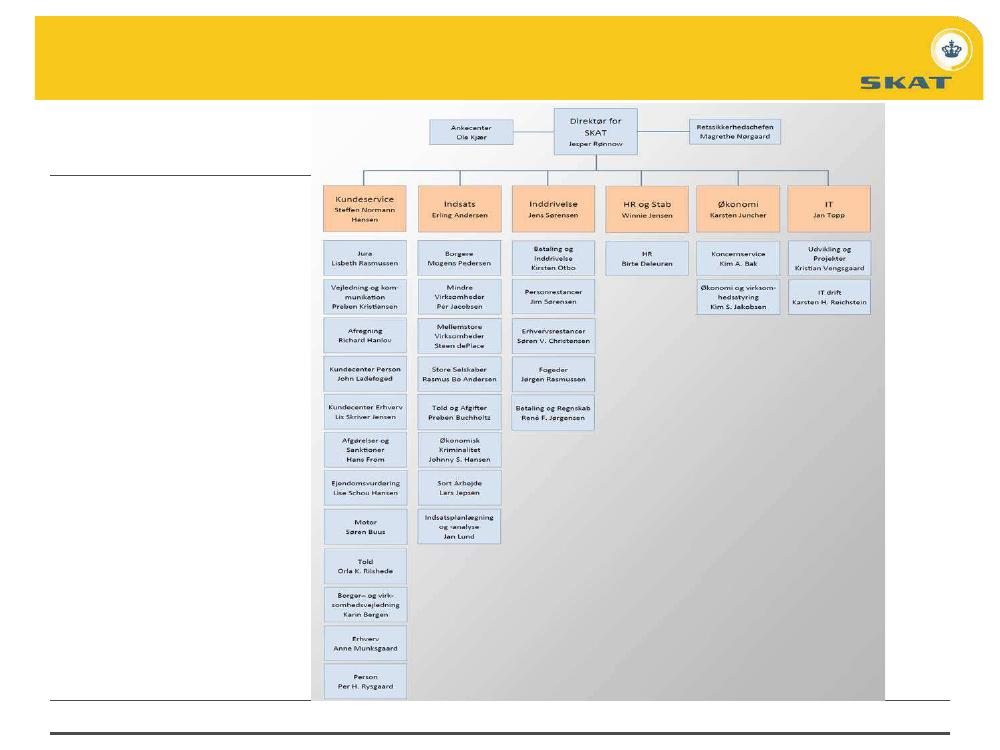This screenshot has width=1000, height=750.
Task: Select the Direktør for SKAT Jesper Rønnow box
Action: tap(596, 132)
